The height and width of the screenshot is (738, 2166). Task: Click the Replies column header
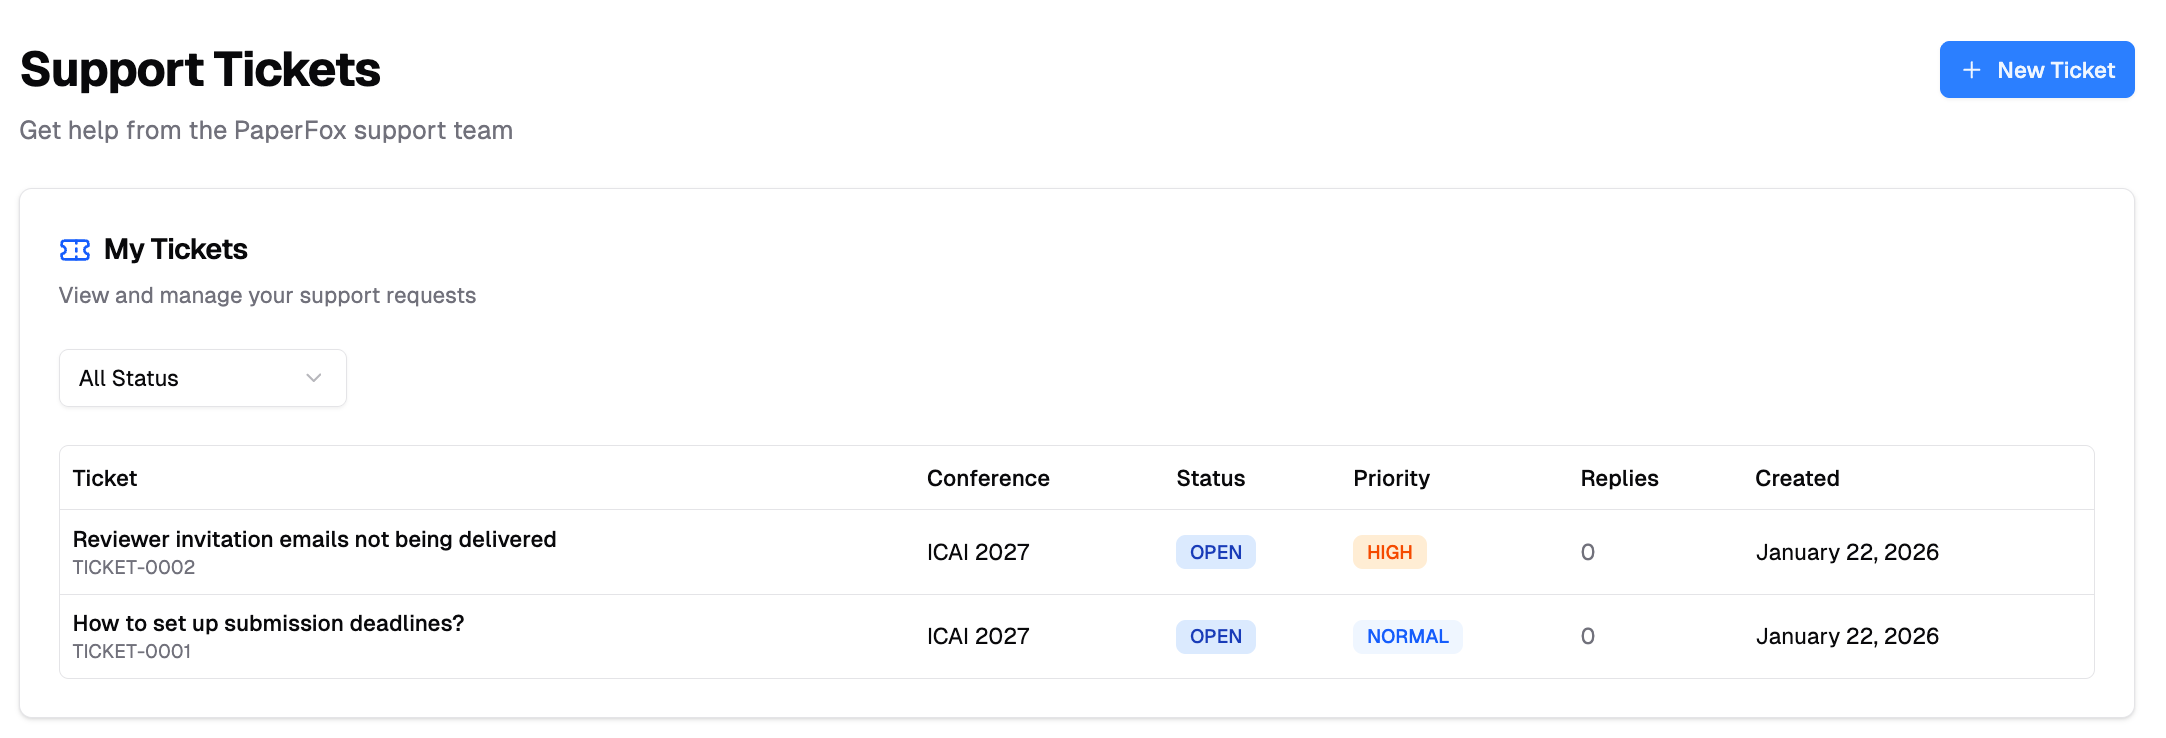(1619, 478)
